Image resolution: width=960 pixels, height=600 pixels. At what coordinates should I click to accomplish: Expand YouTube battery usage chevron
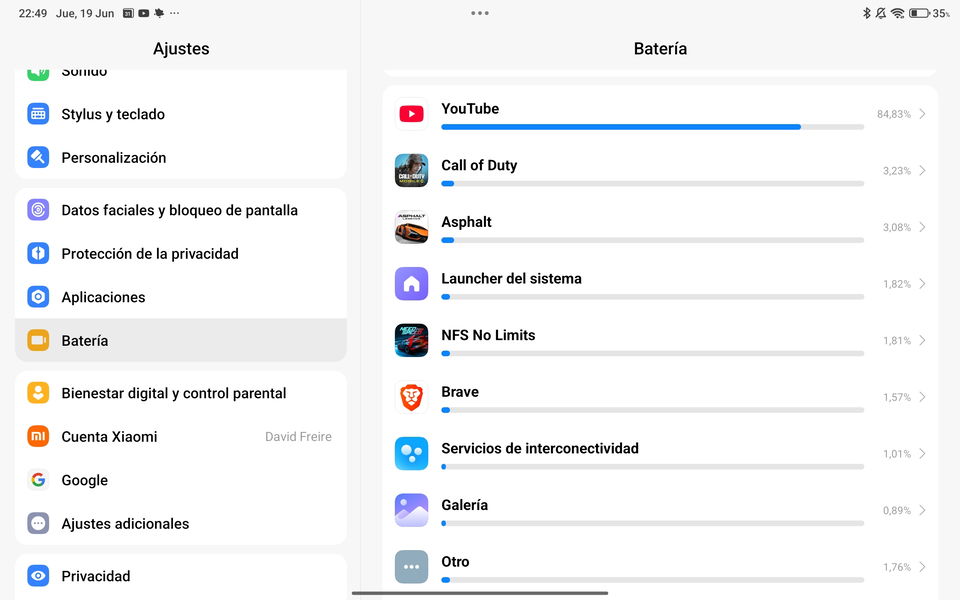922,114
